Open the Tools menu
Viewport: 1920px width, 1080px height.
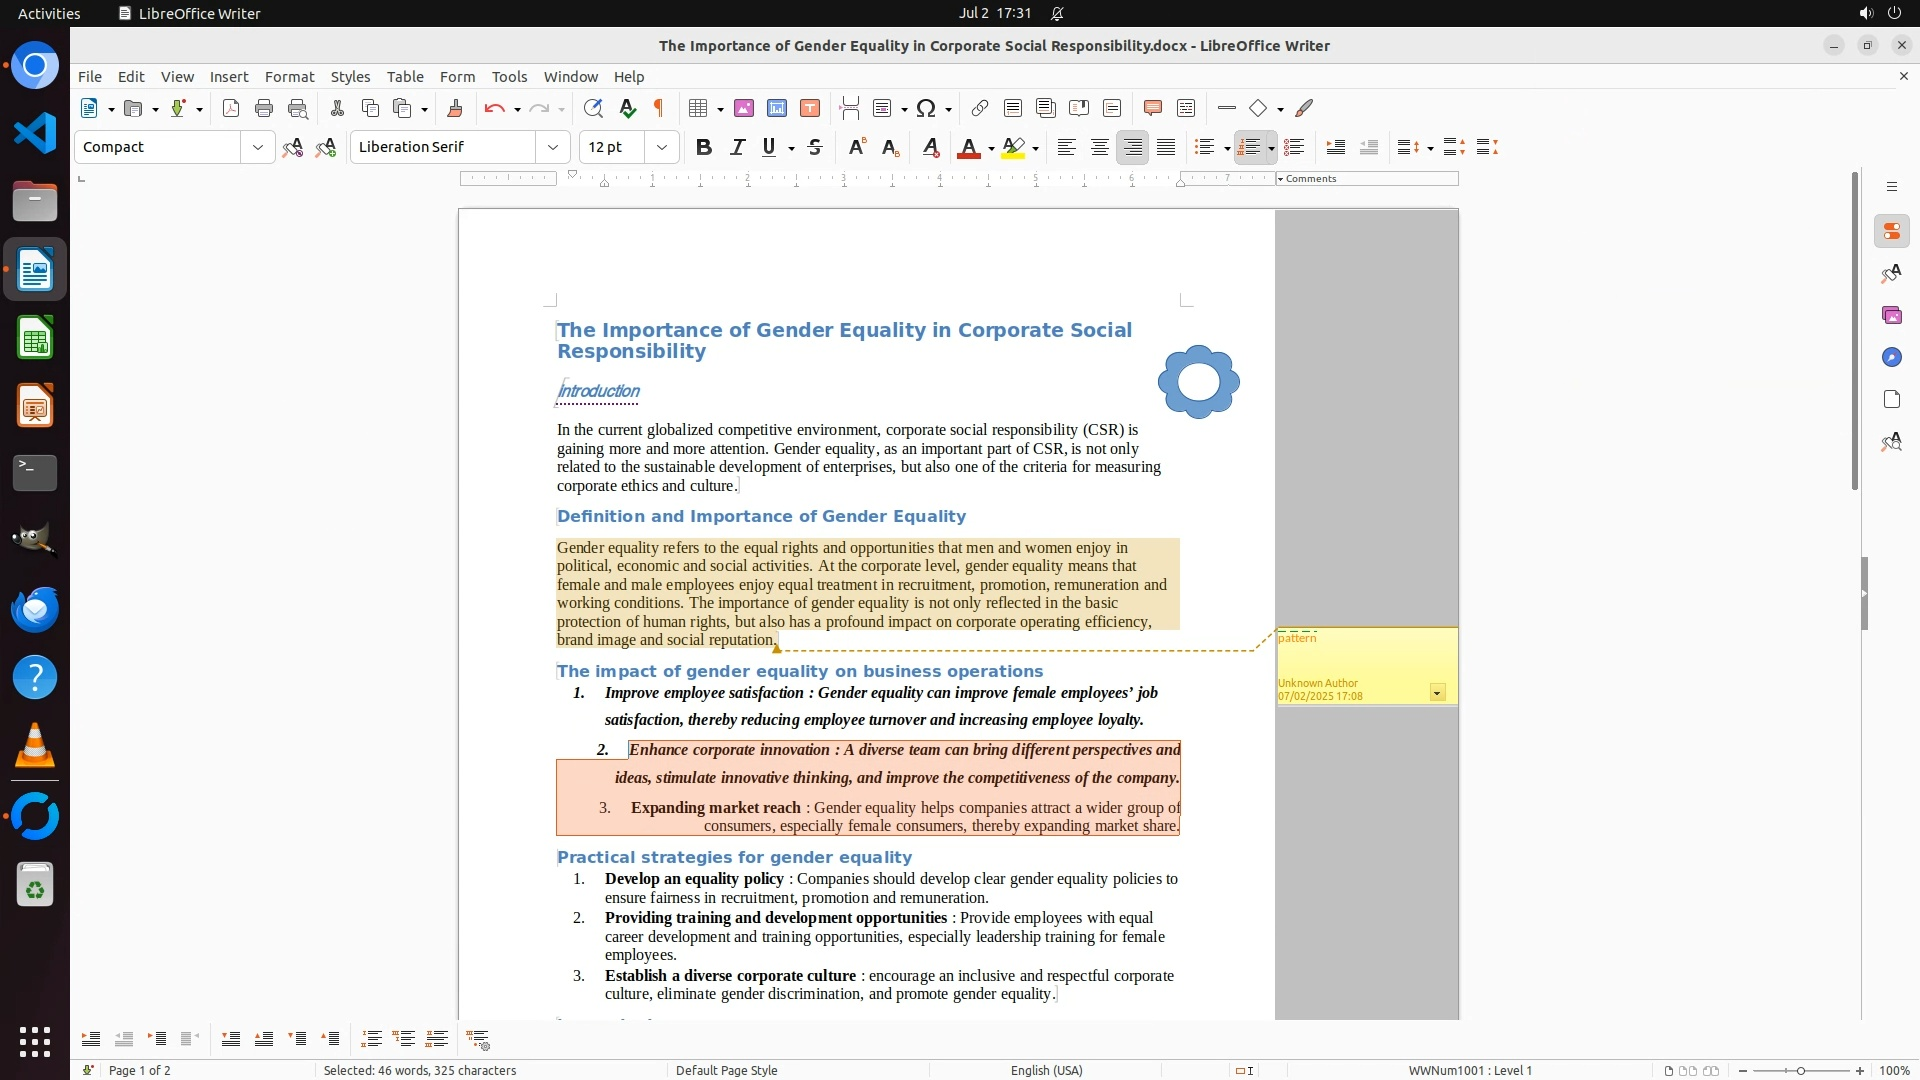[509, 76]
